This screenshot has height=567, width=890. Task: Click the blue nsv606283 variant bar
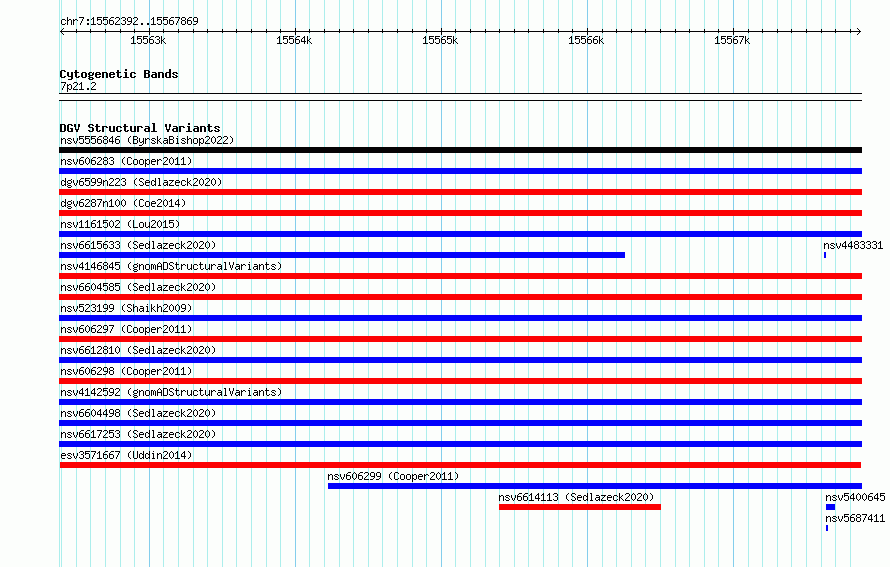[460, 171]
